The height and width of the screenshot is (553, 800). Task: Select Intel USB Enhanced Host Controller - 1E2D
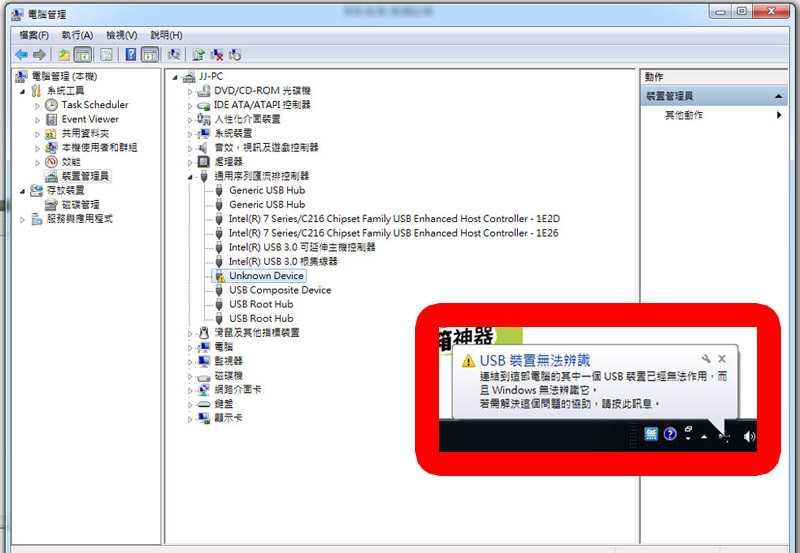394,219
